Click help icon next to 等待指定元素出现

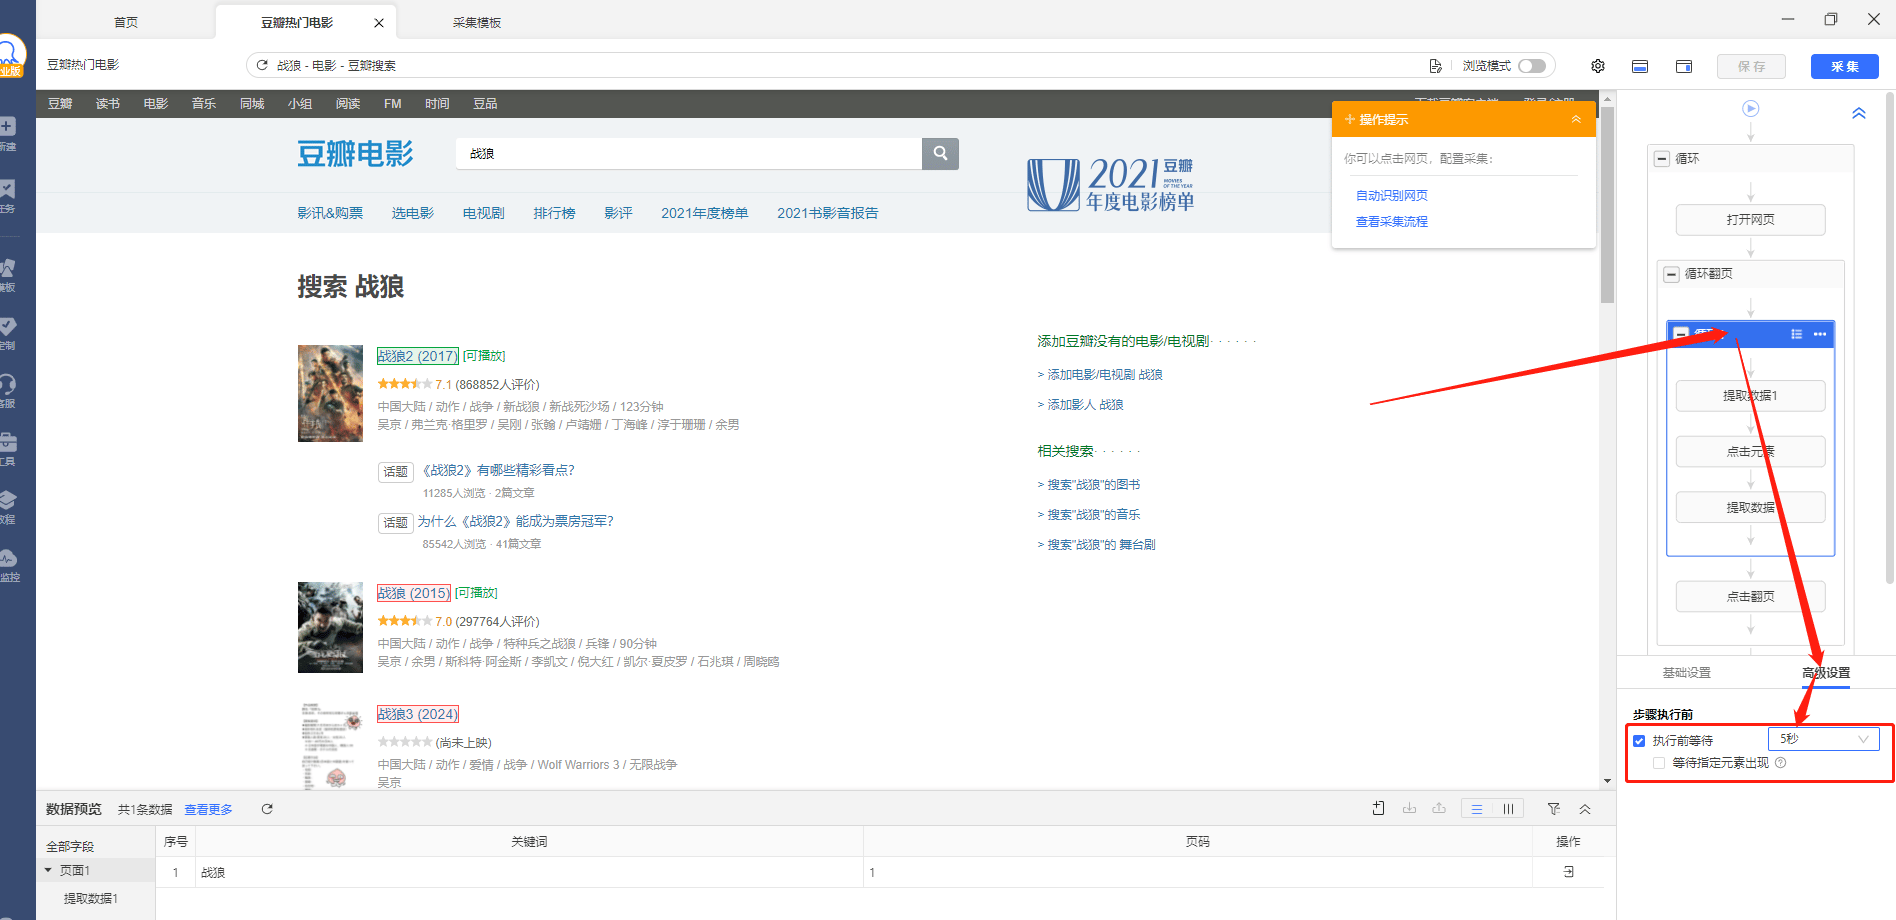pos(1781,763)
